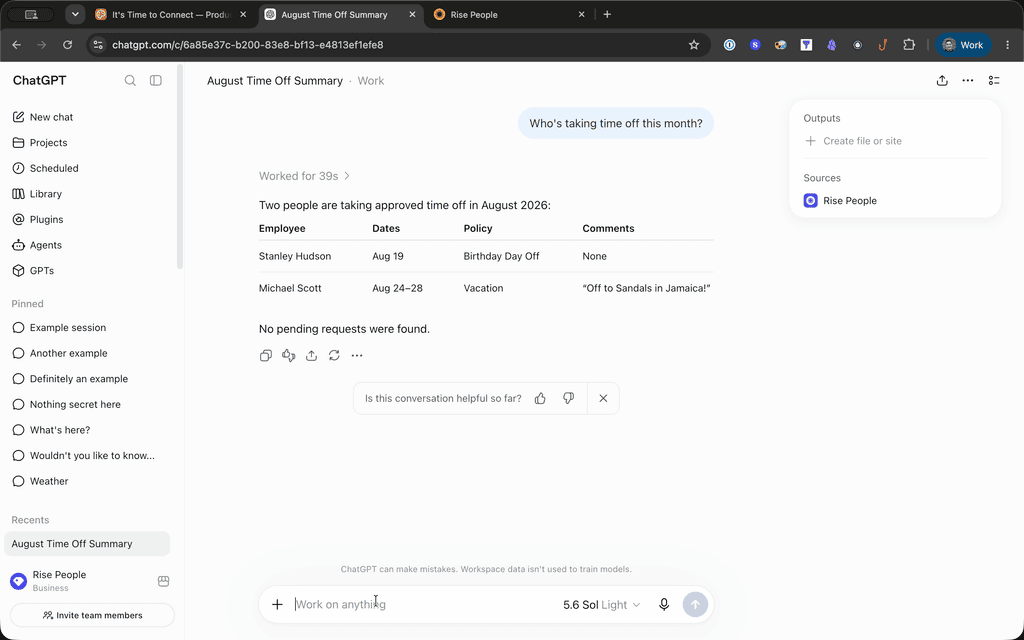Image resolution: width=1024 pixels, height=640 pixels.
Task: Open the Work profile menu
Action: (963, 44)
